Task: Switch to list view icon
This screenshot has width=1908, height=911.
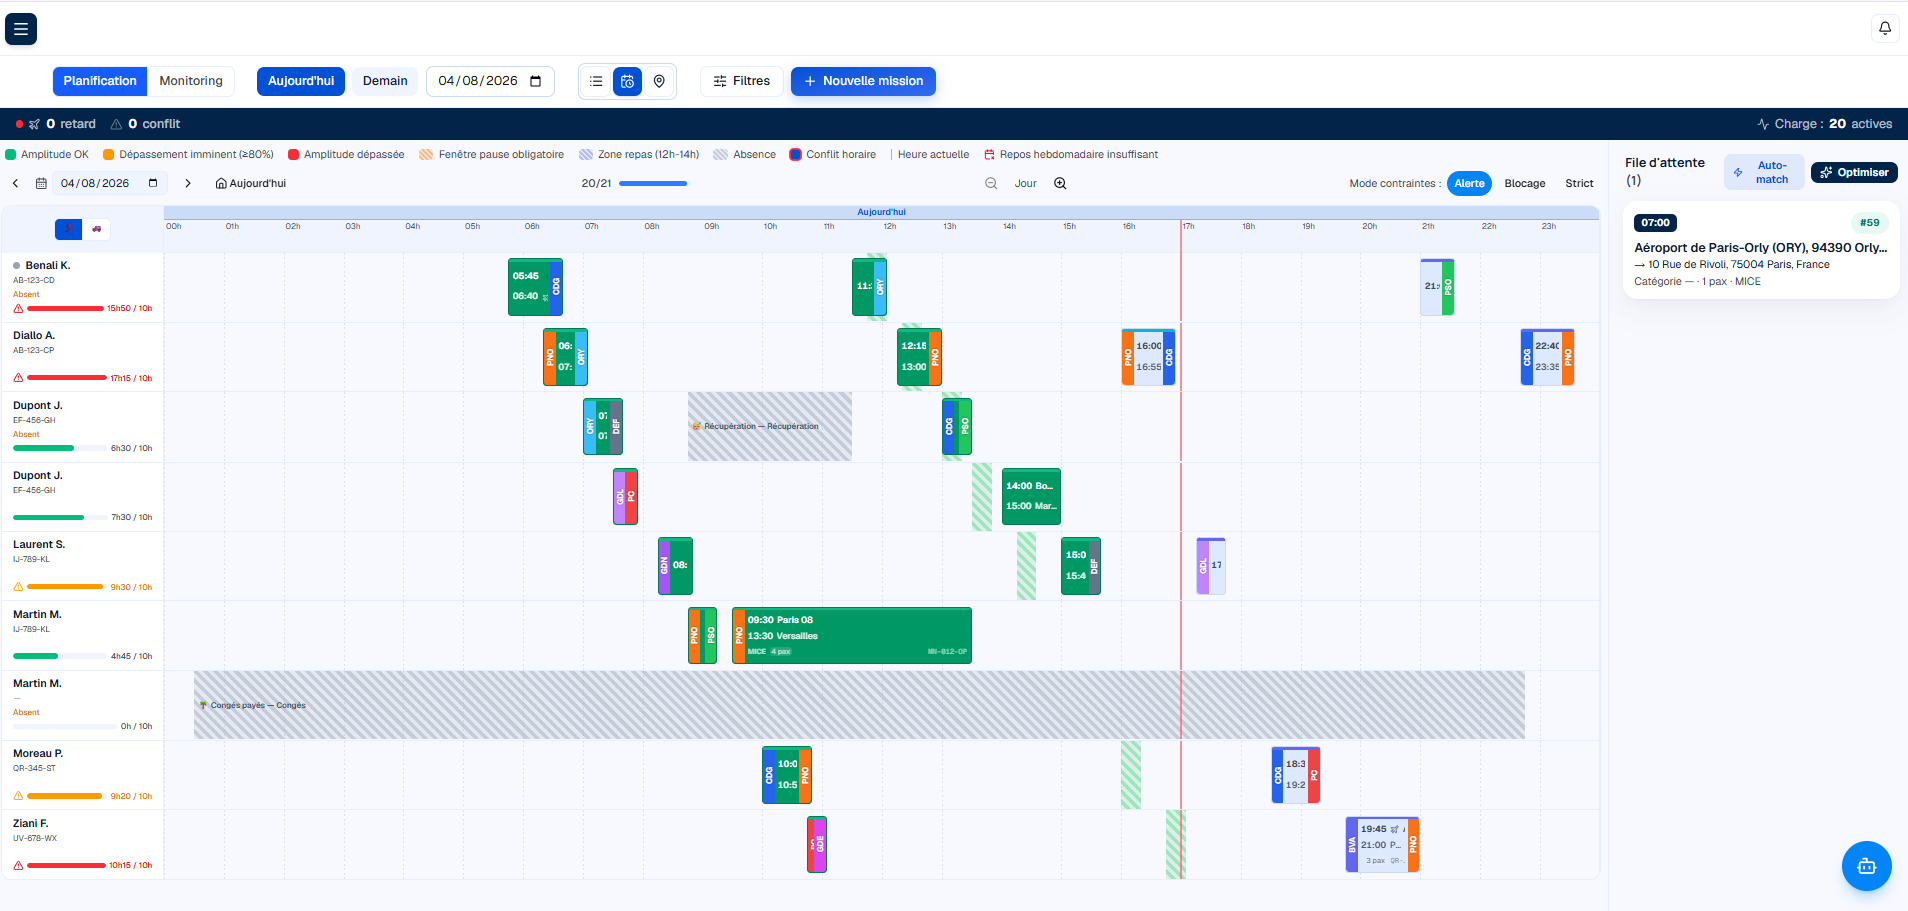Action: point(596,81)
